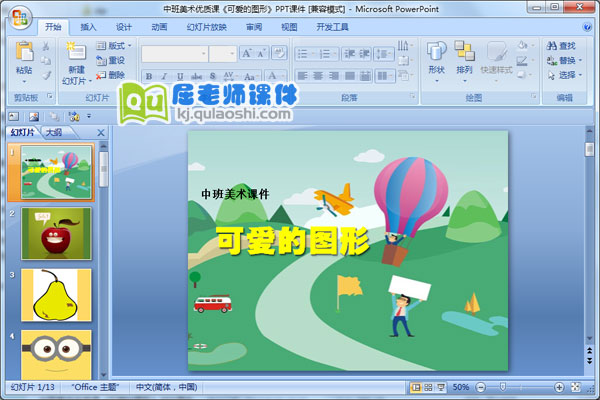The image size is (600, 400).
Task: Close the slides thumbnail pane
Action: 101,133
